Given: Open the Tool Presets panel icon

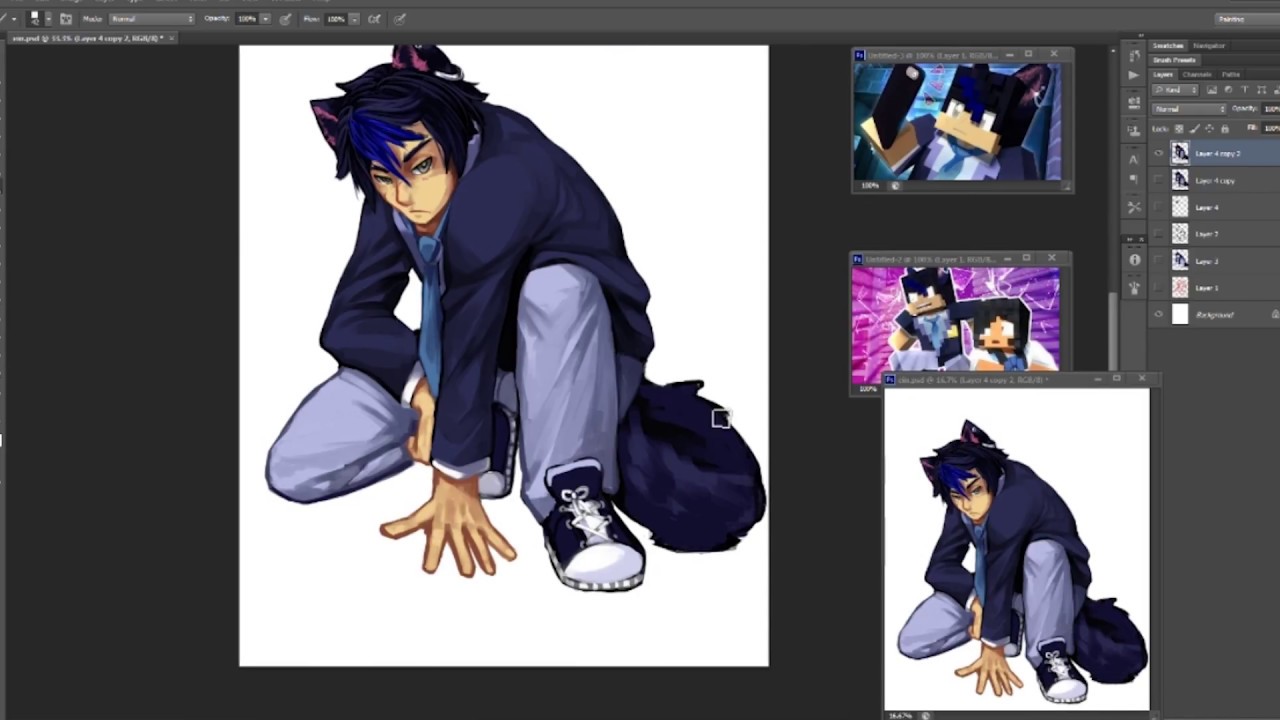Looking at the screenshot, I should tap(1134, 207).
